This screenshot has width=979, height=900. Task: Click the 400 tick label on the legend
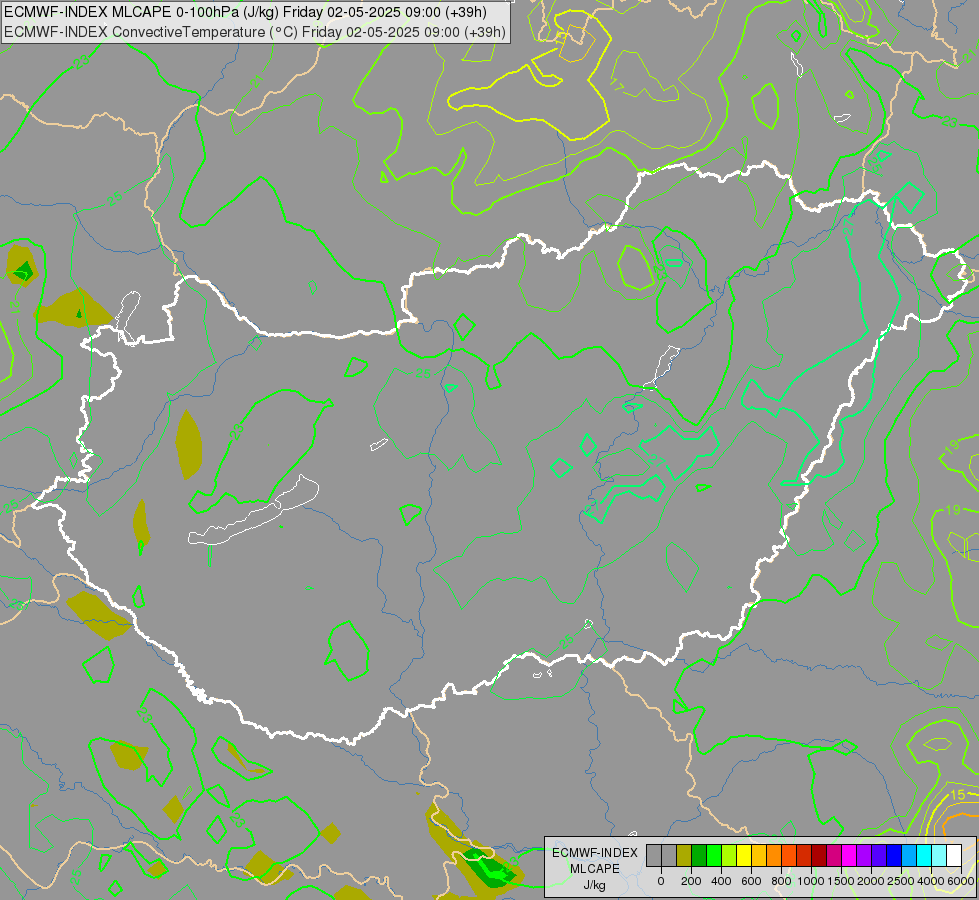pyautogui.click(x=721, y=881)
